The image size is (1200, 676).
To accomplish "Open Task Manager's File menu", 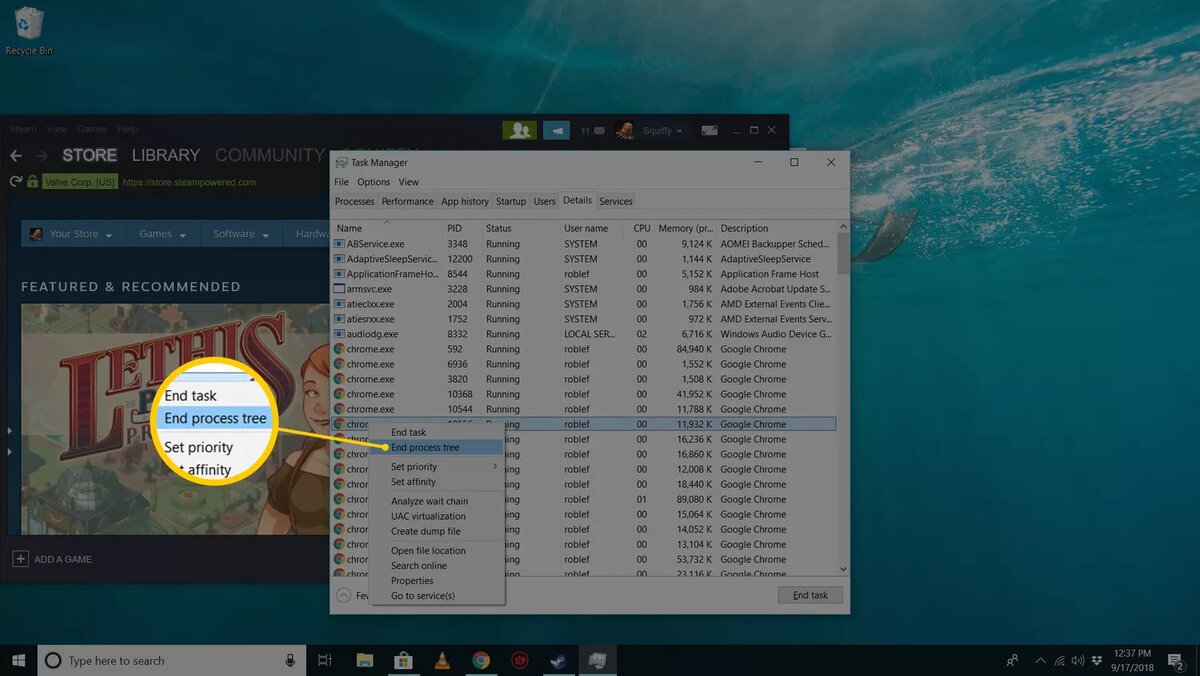I will pyautogui.click(x=341, y=182).
